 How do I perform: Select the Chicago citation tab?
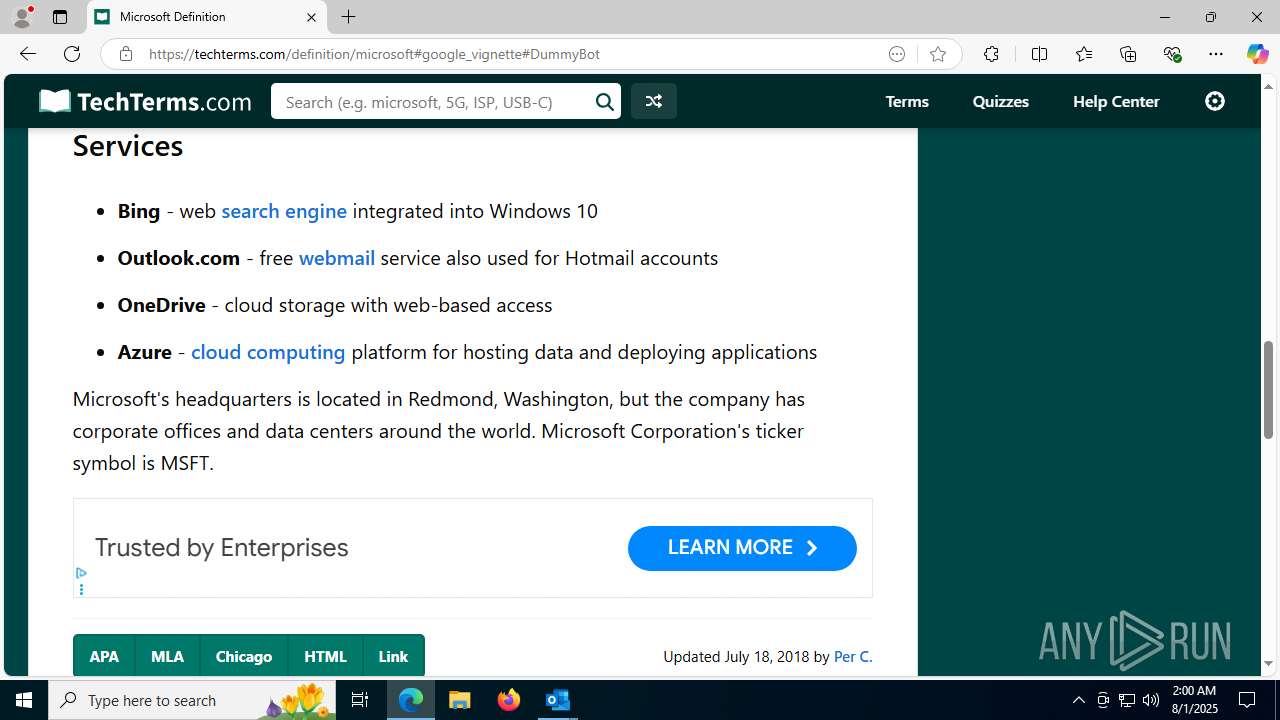pos(244,656)
